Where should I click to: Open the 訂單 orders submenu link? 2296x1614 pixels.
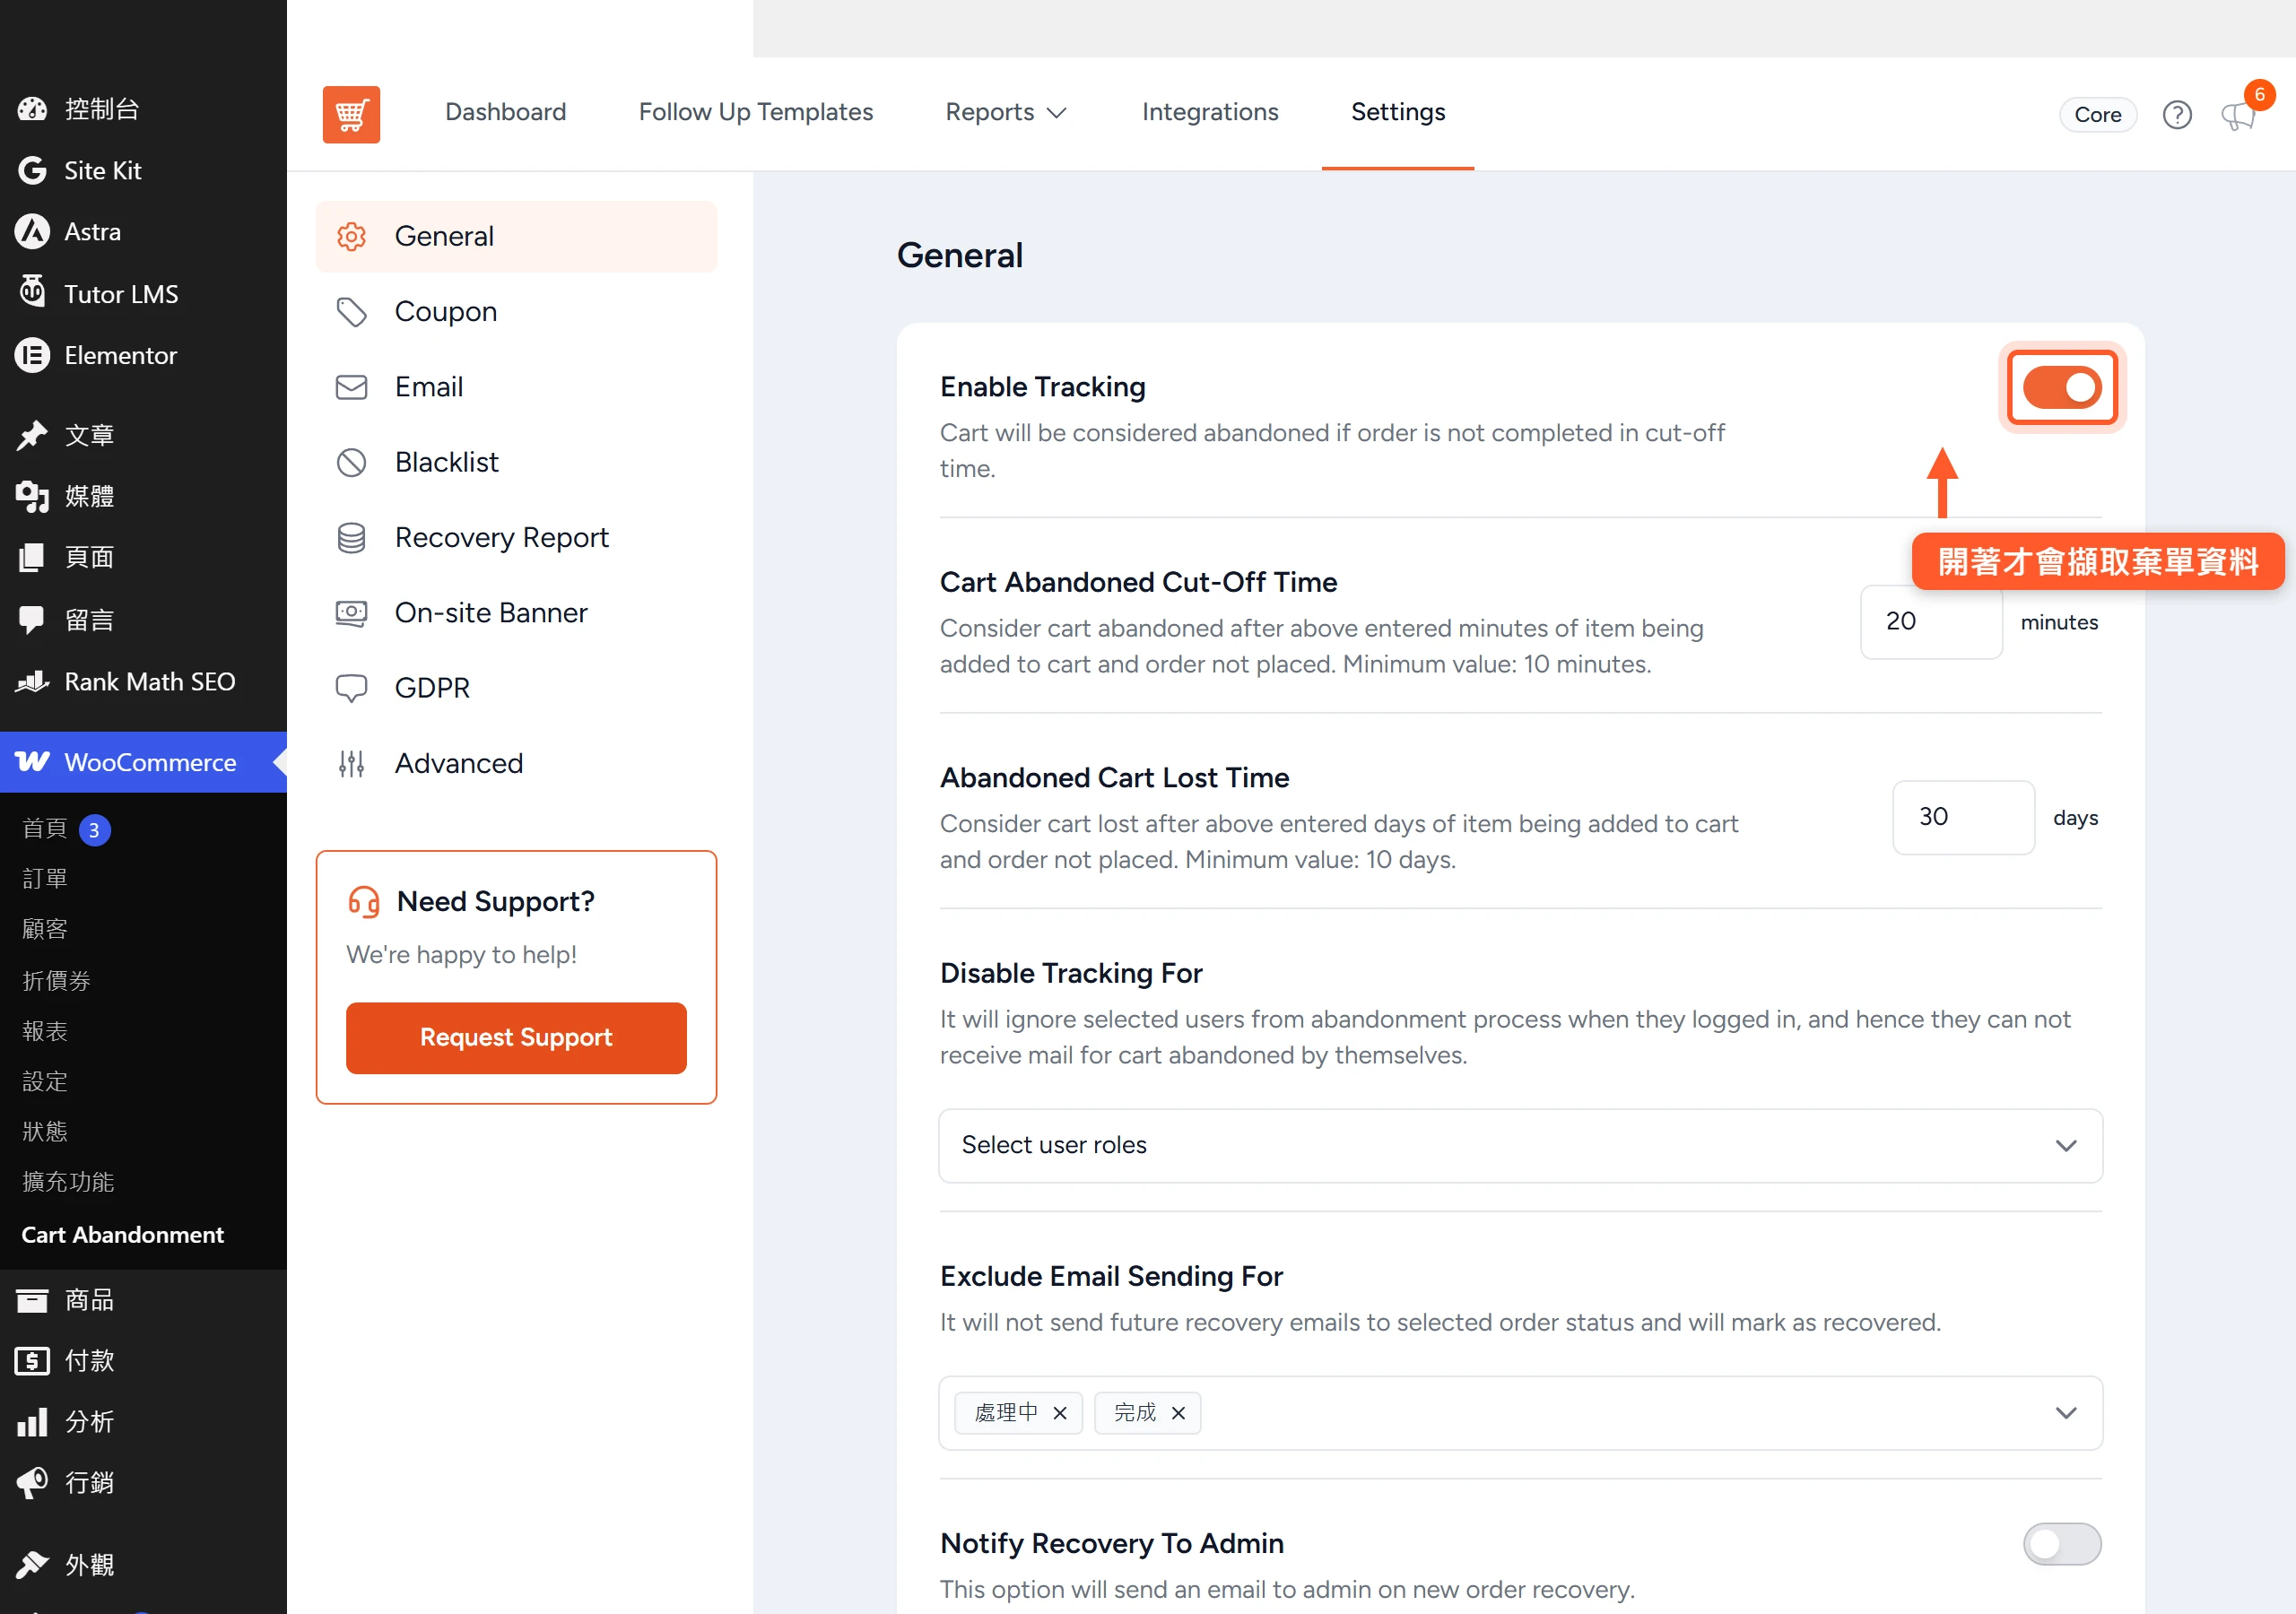pyautogui.click(x=45, y=878)
